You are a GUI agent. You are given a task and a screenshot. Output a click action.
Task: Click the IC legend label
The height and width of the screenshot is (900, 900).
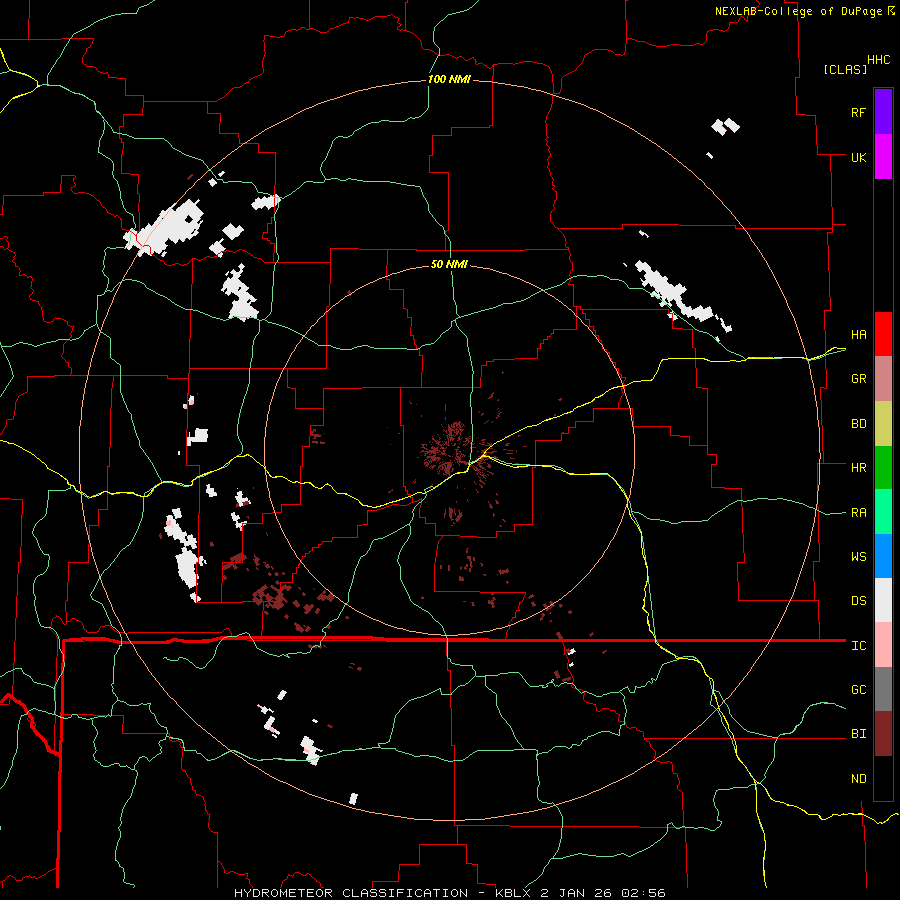click(858, 646)
